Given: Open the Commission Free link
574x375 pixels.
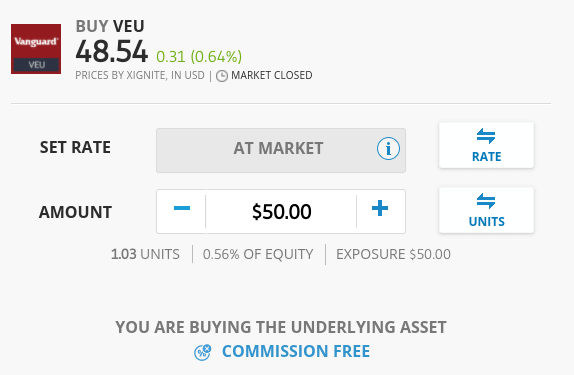Looking at the screenshot, I should point(296,351).
